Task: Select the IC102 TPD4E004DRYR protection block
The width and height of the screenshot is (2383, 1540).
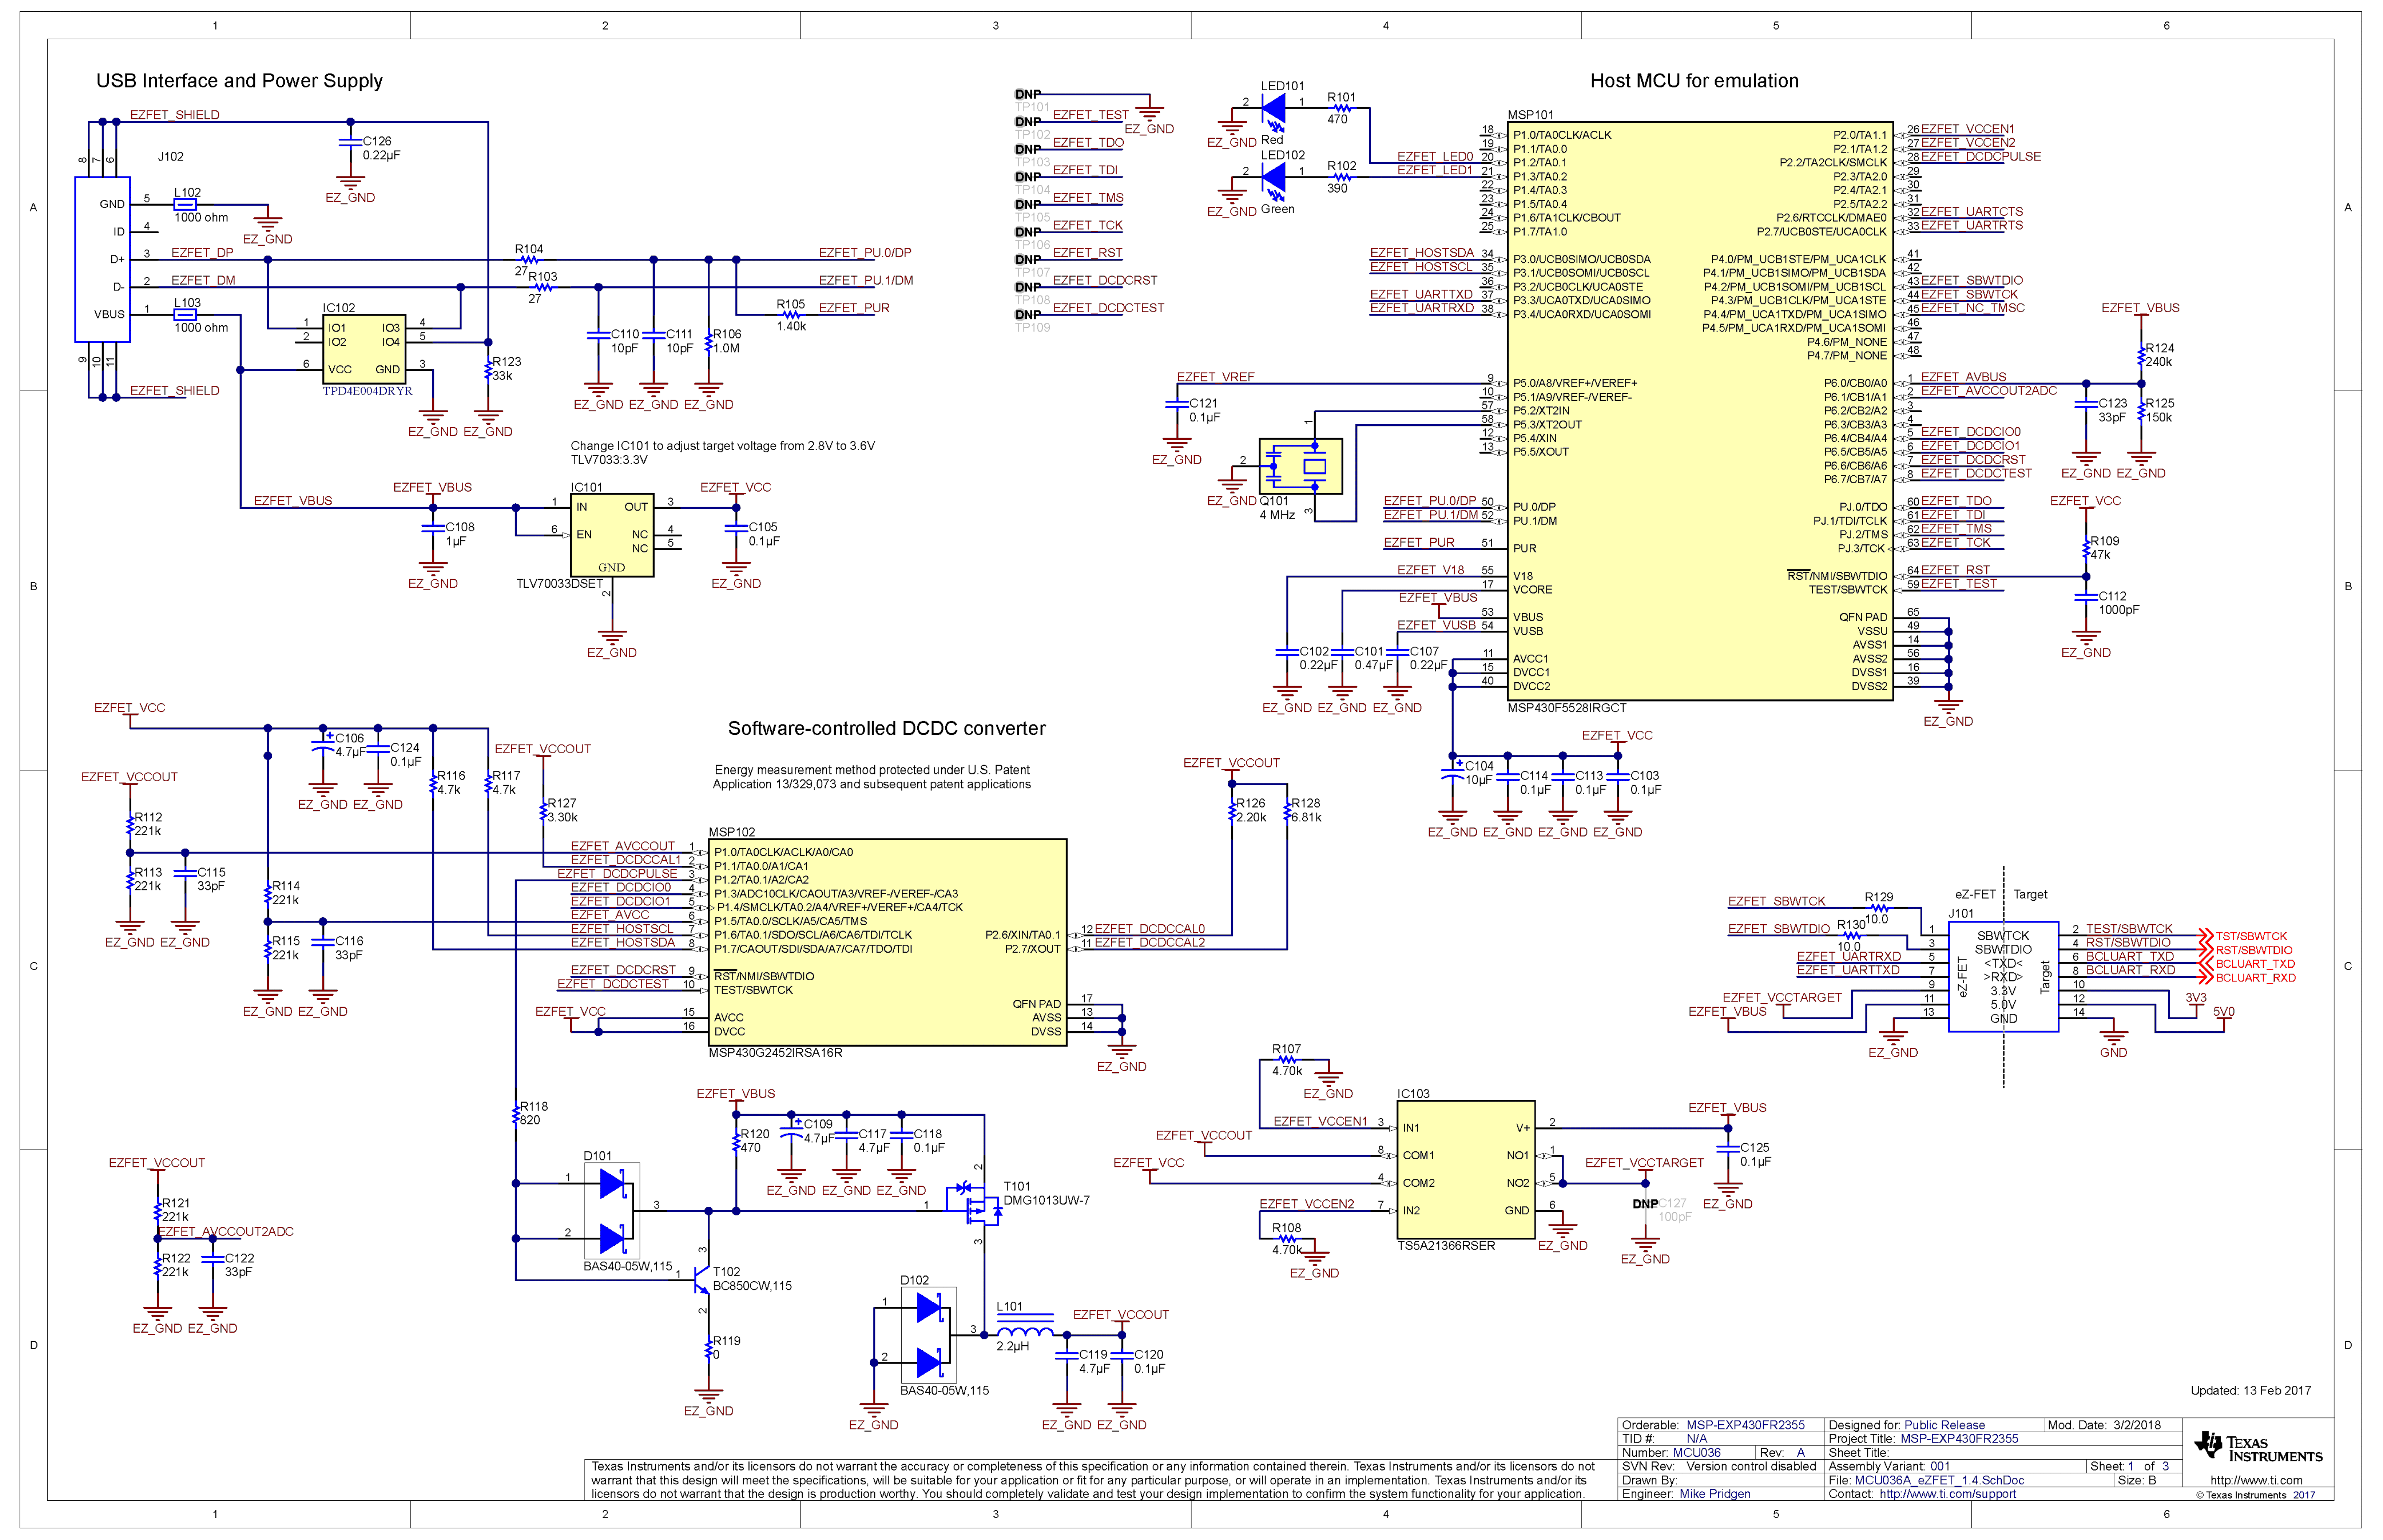Action: click(364, 350)
